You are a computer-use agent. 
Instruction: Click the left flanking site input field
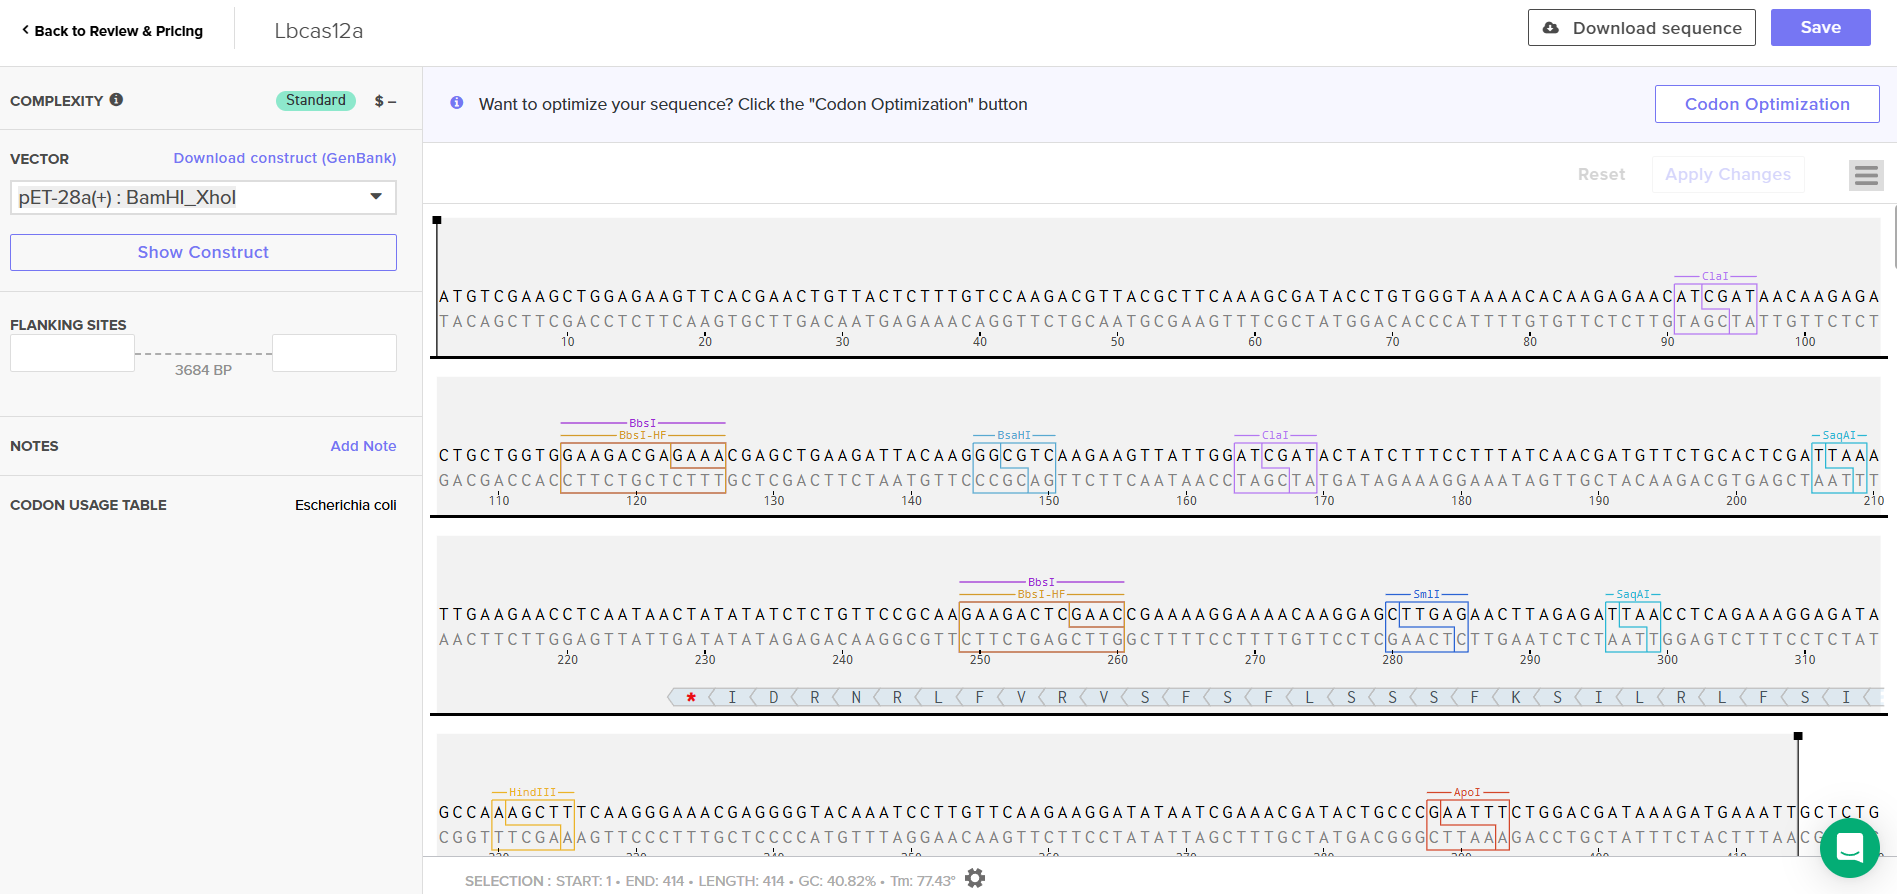[x=72, y=353]
